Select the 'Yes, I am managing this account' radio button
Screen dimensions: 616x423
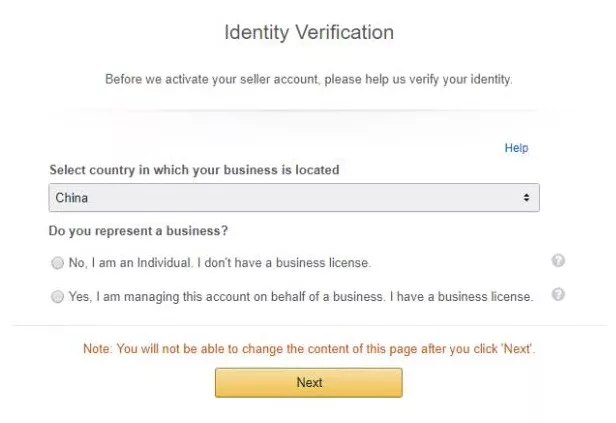point(55,297)
